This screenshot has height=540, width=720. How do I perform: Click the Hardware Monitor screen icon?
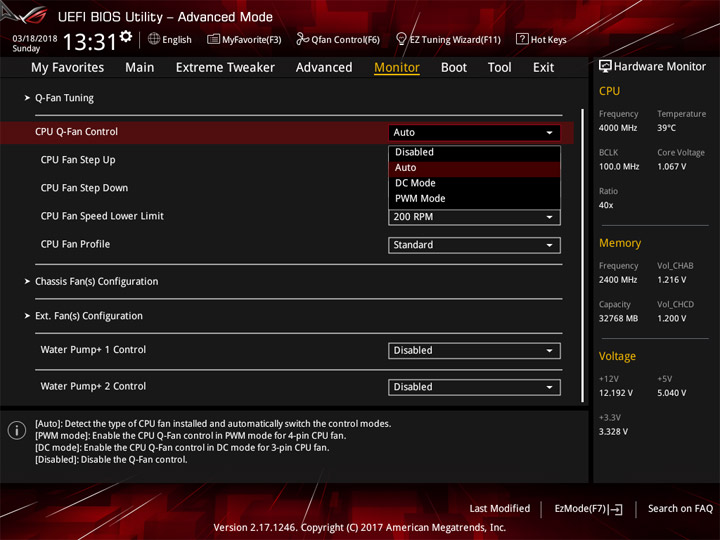click(605, 67)
